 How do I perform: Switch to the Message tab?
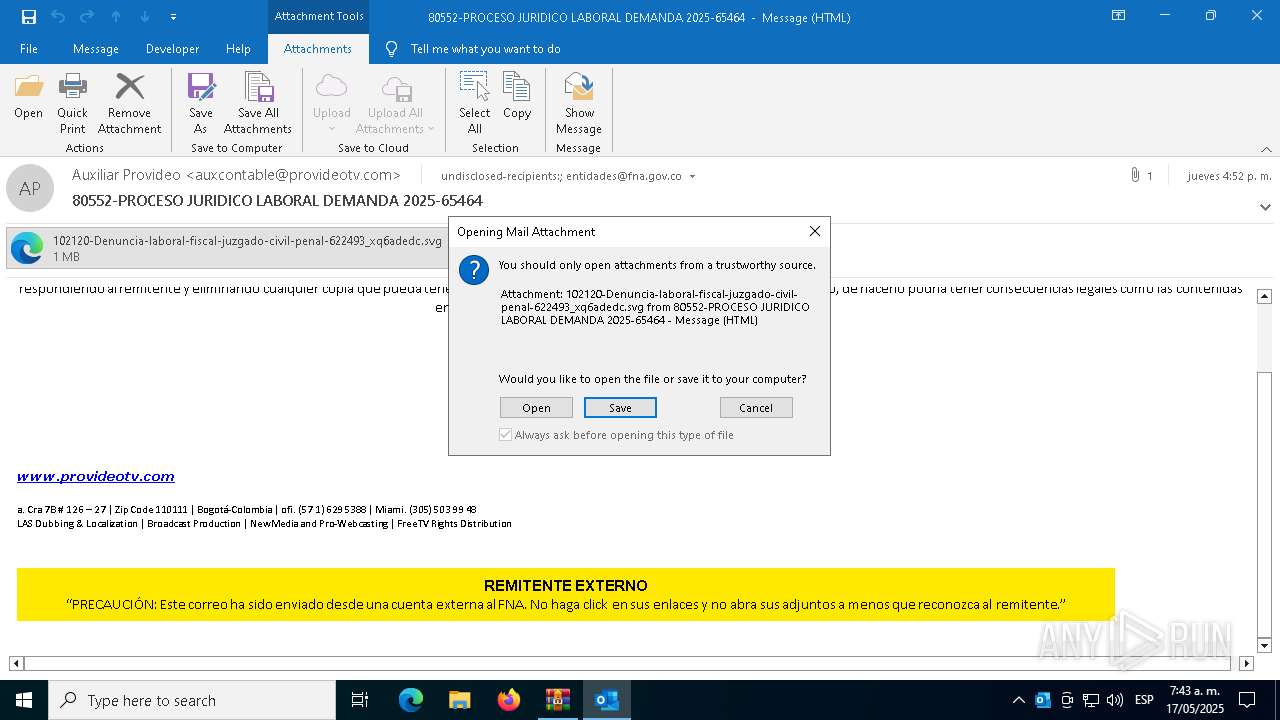96,49
